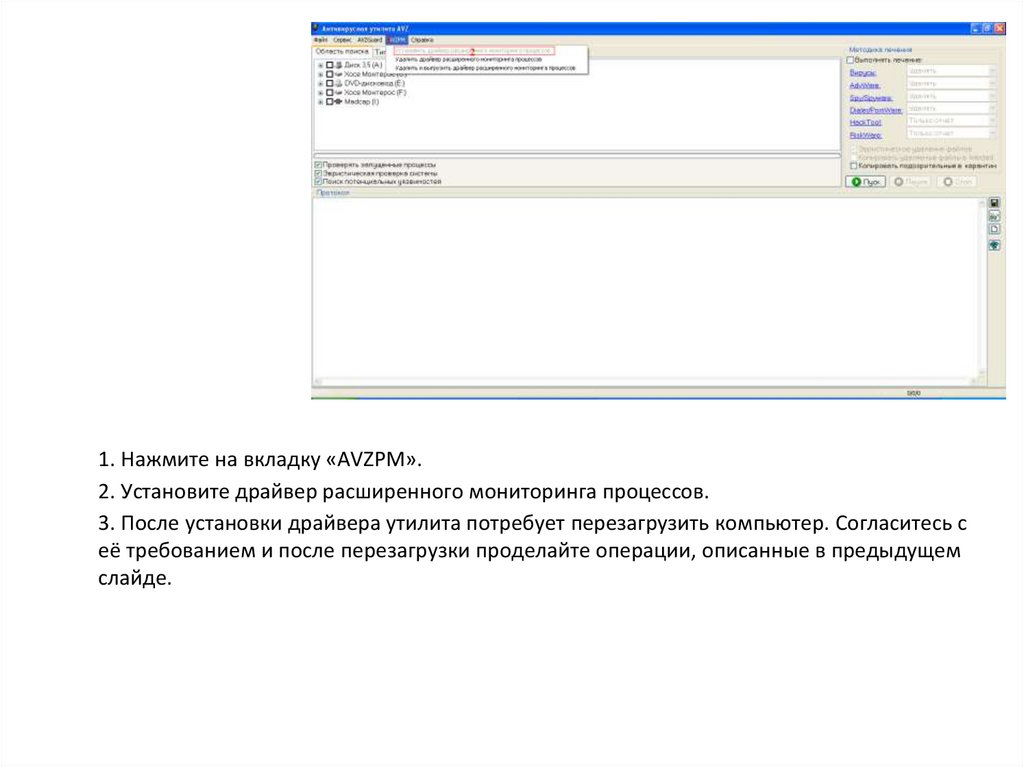Expand the Диск 3,5 (A:) tree node

[x=320, y=65]
